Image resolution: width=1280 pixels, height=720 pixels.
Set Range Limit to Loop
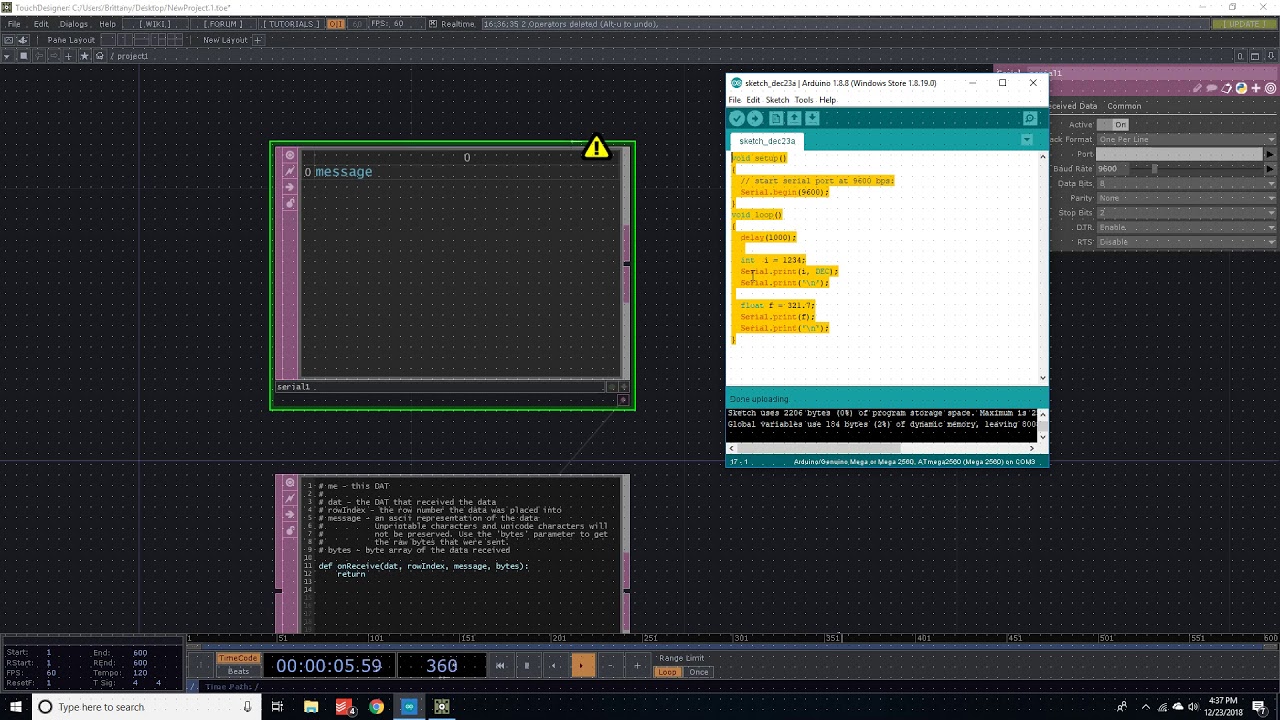point(667,672)
